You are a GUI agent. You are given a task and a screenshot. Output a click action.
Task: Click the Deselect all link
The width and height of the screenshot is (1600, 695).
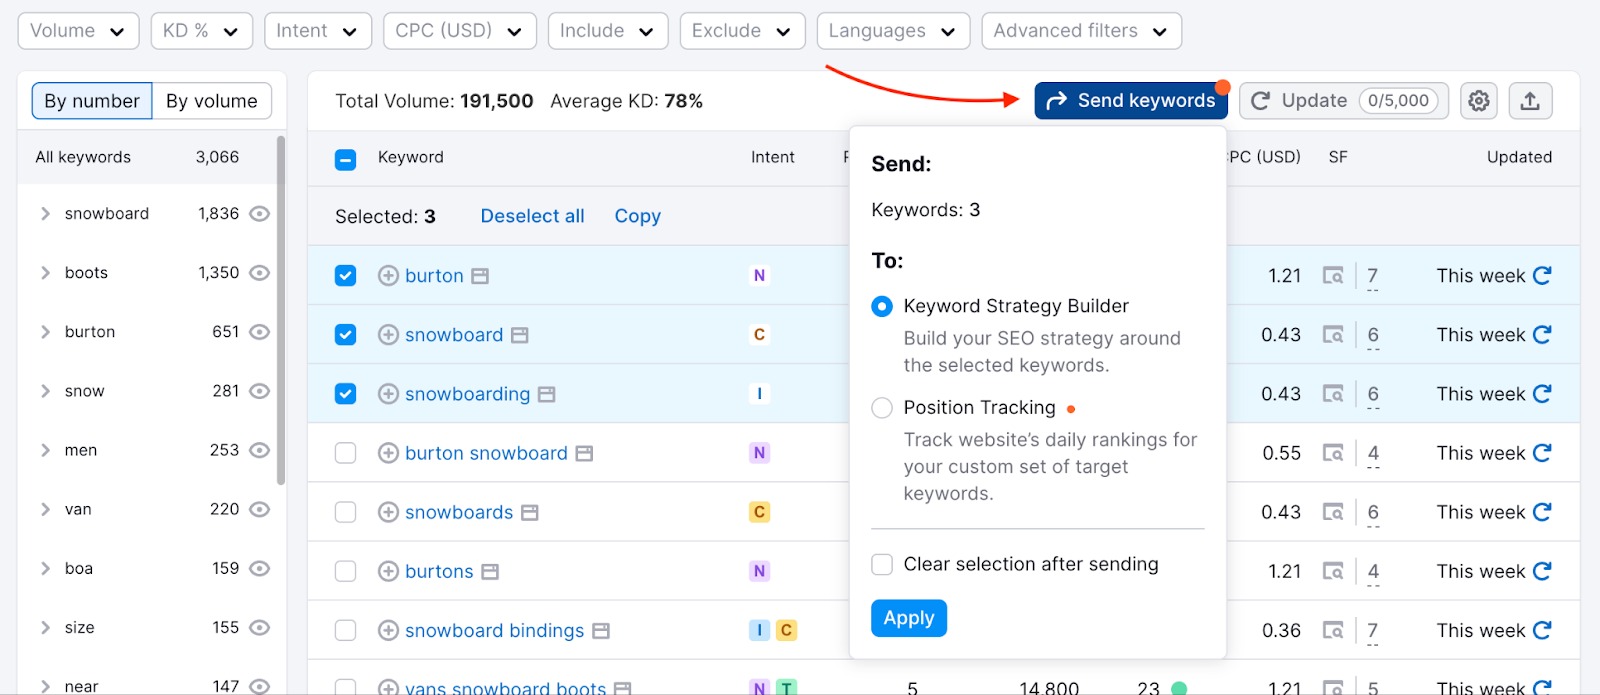tap(532, 216)
